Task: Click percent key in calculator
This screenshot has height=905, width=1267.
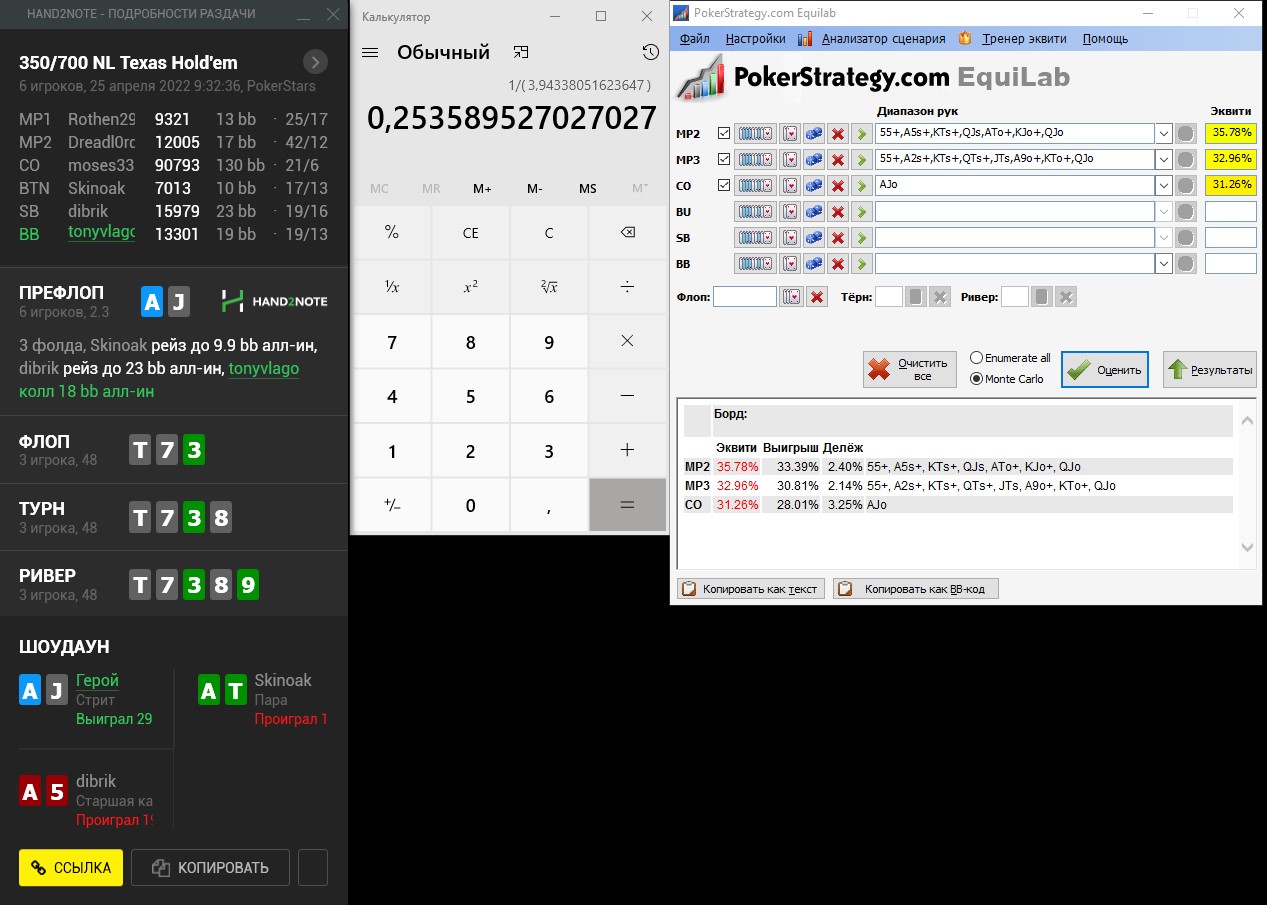Action: (x=392, y=233)
